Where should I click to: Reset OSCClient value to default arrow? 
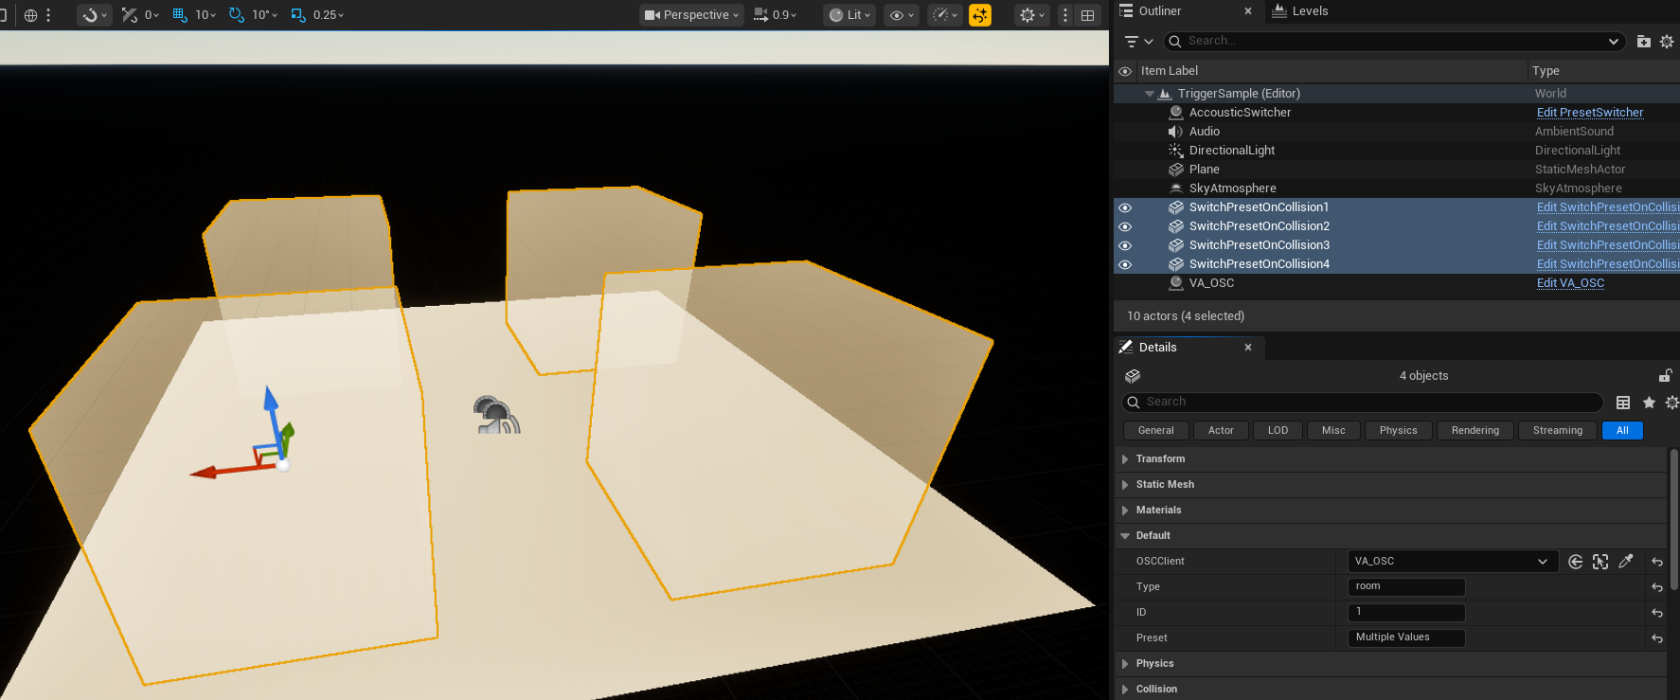(x=1657, y=562)
